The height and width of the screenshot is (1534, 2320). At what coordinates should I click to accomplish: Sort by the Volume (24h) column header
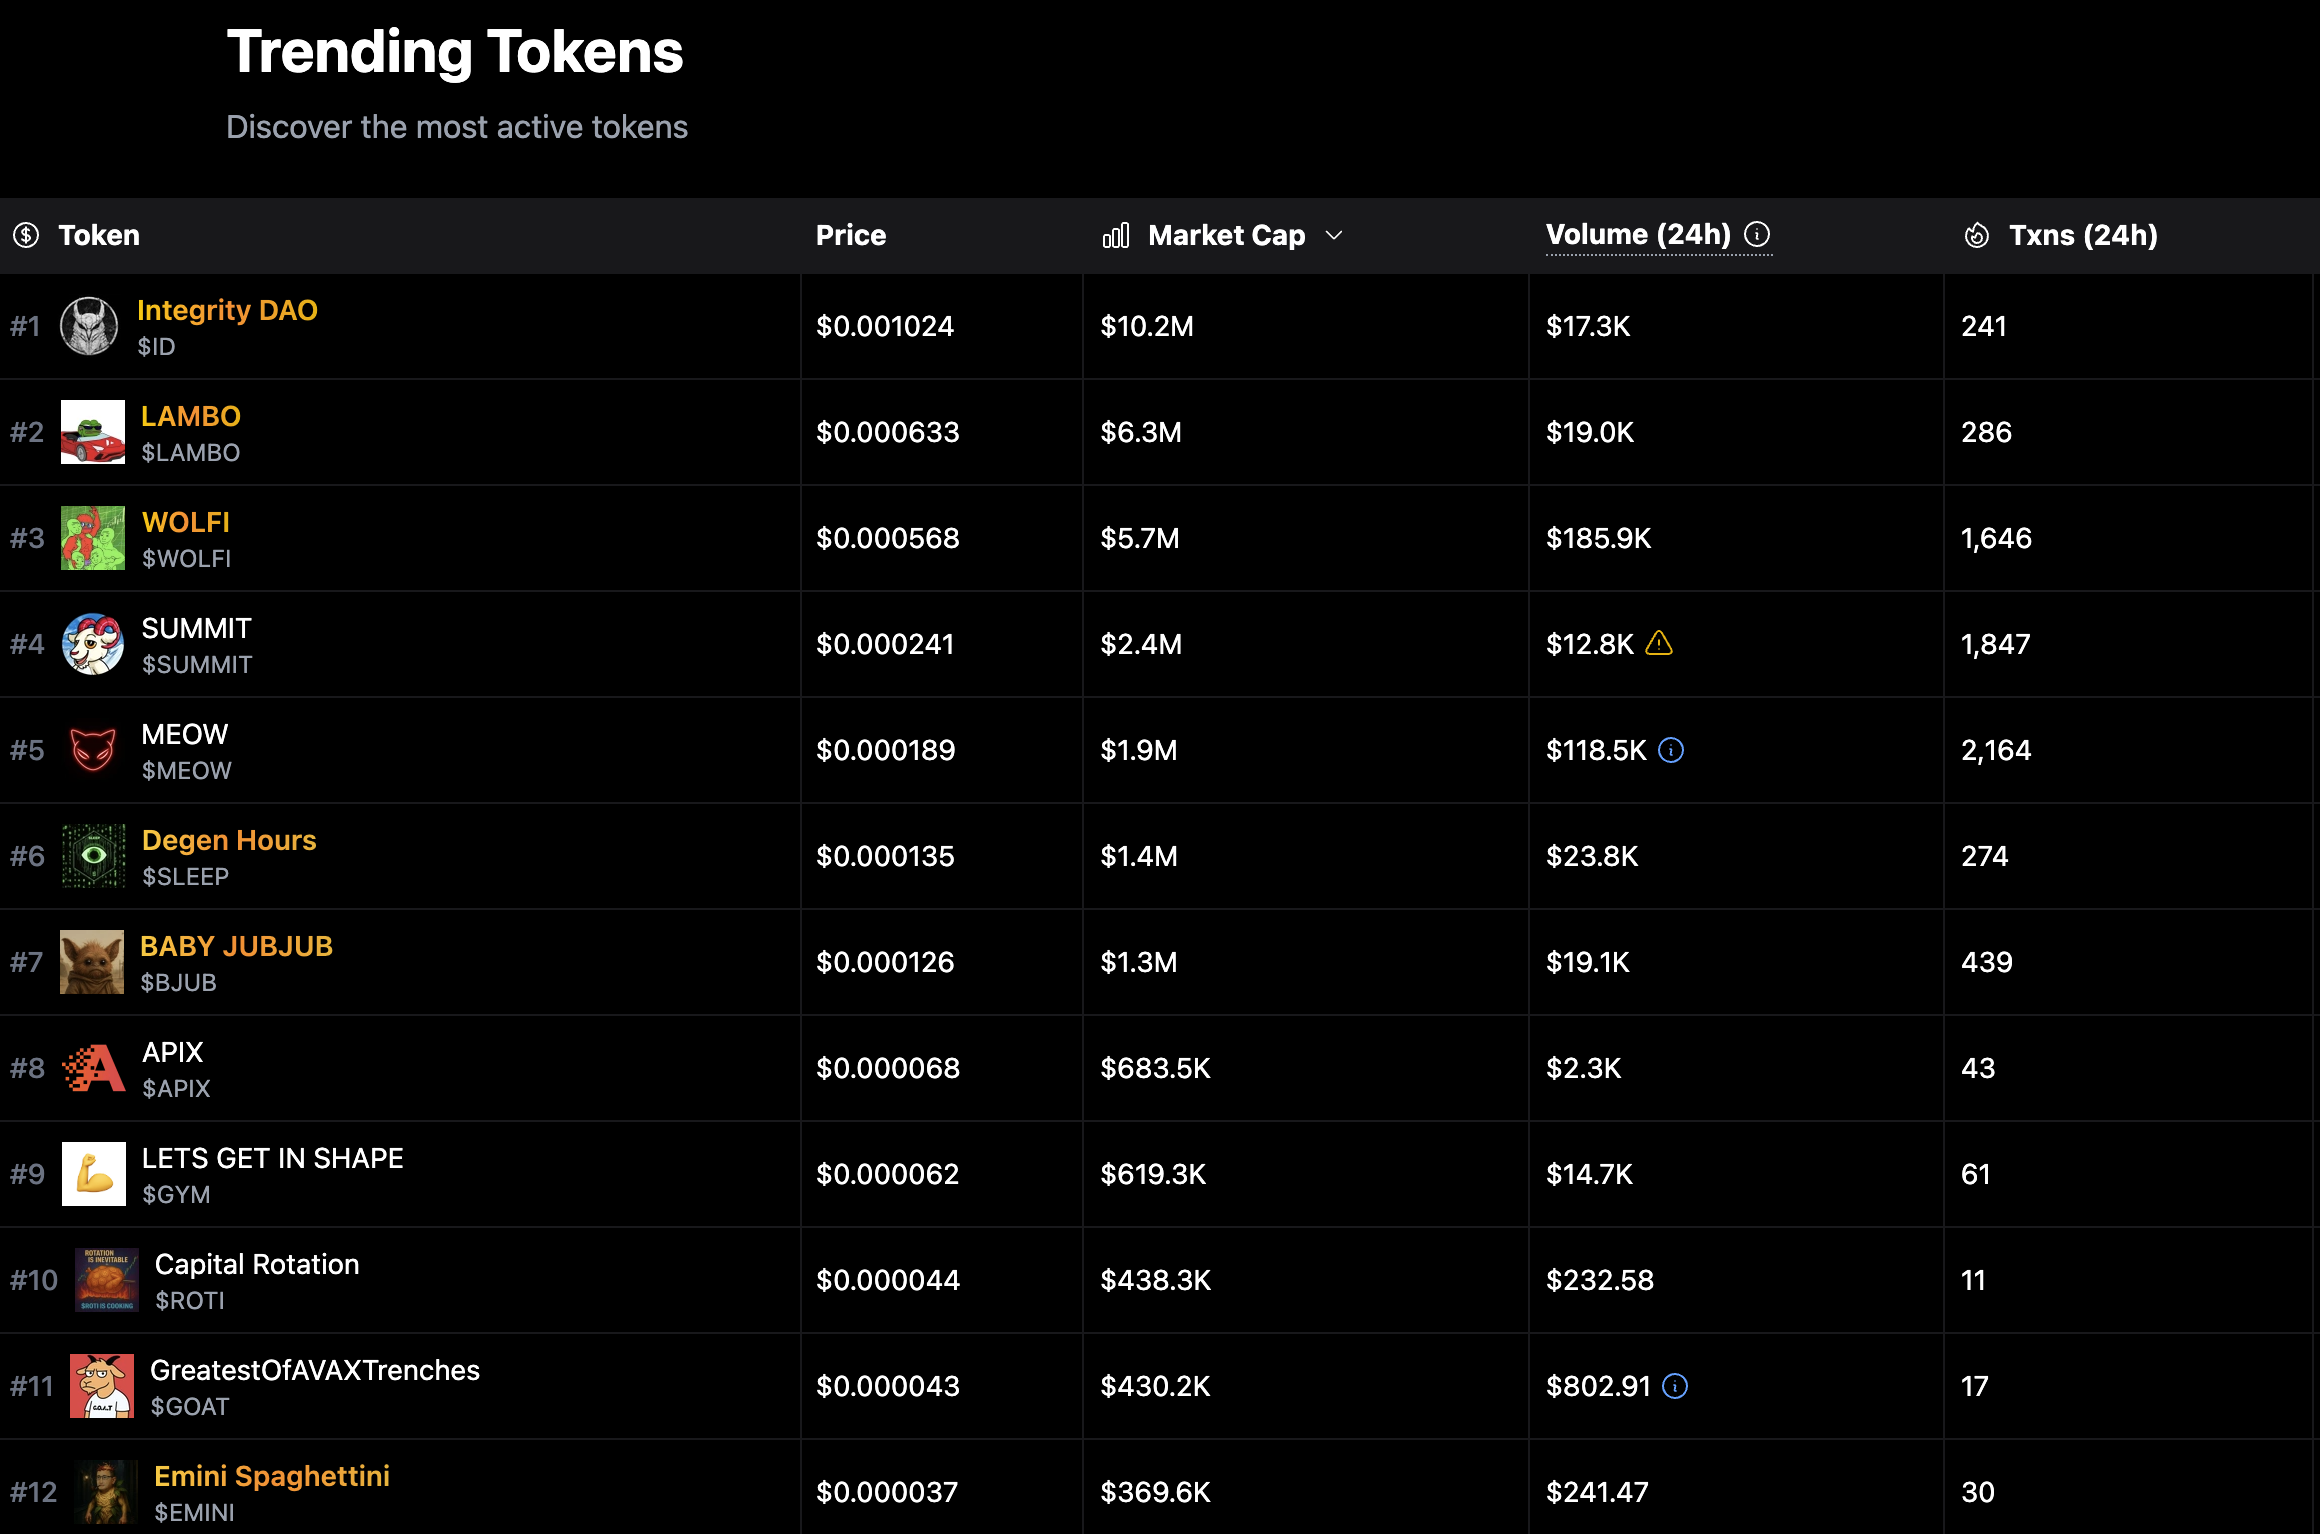click(1638, 234)
